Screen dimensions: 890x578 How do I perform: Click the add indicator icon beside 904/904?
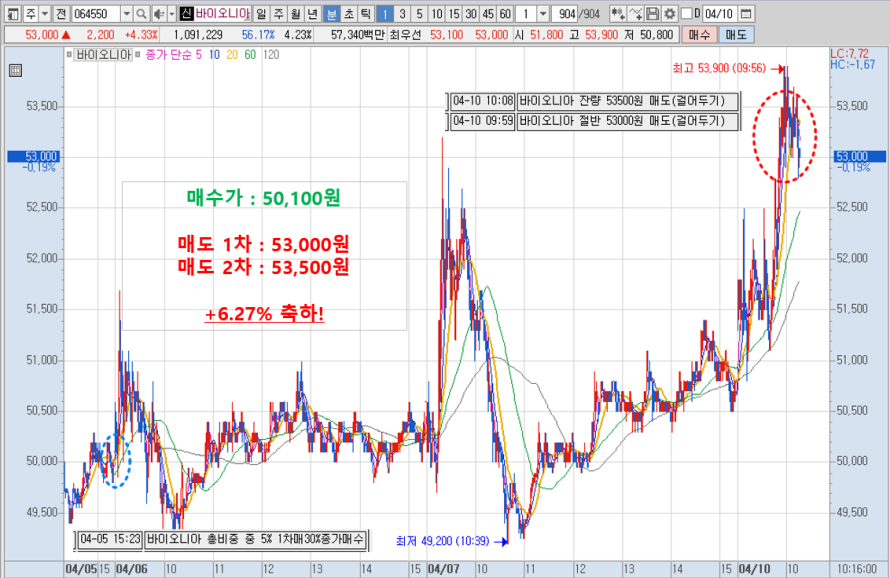click(618, 14)
